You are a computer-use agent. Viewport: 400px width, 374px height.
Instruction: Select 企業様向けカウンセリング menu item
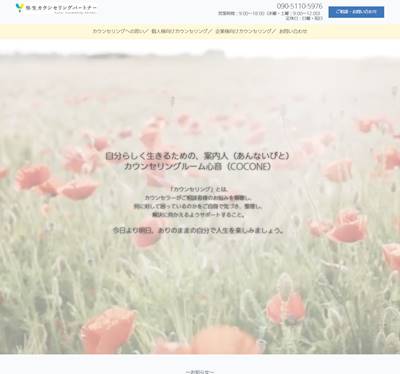245,31
